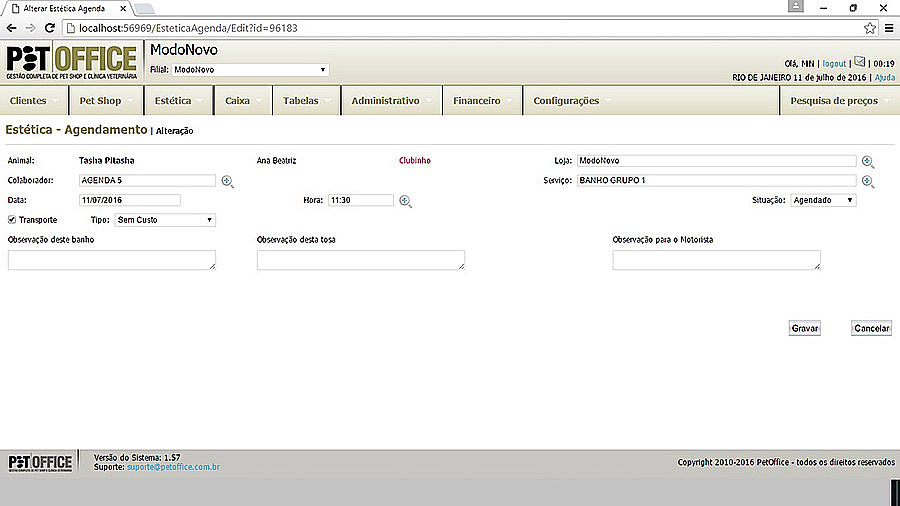
Task: Open the messages envelope icon in header
Action: (x=859, y=62)
